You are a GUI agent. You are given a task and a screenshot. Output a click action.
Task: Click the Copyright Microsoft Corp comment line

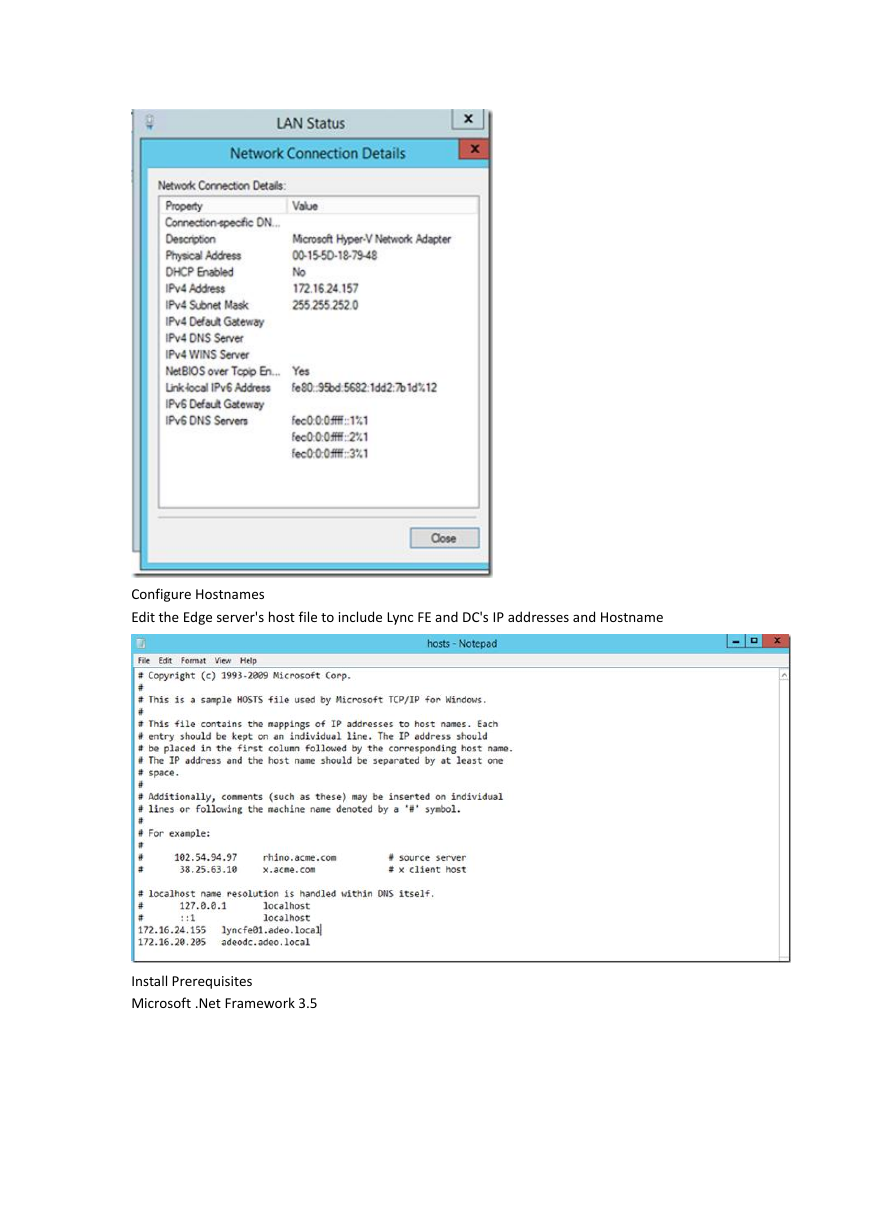coord(244,675)
